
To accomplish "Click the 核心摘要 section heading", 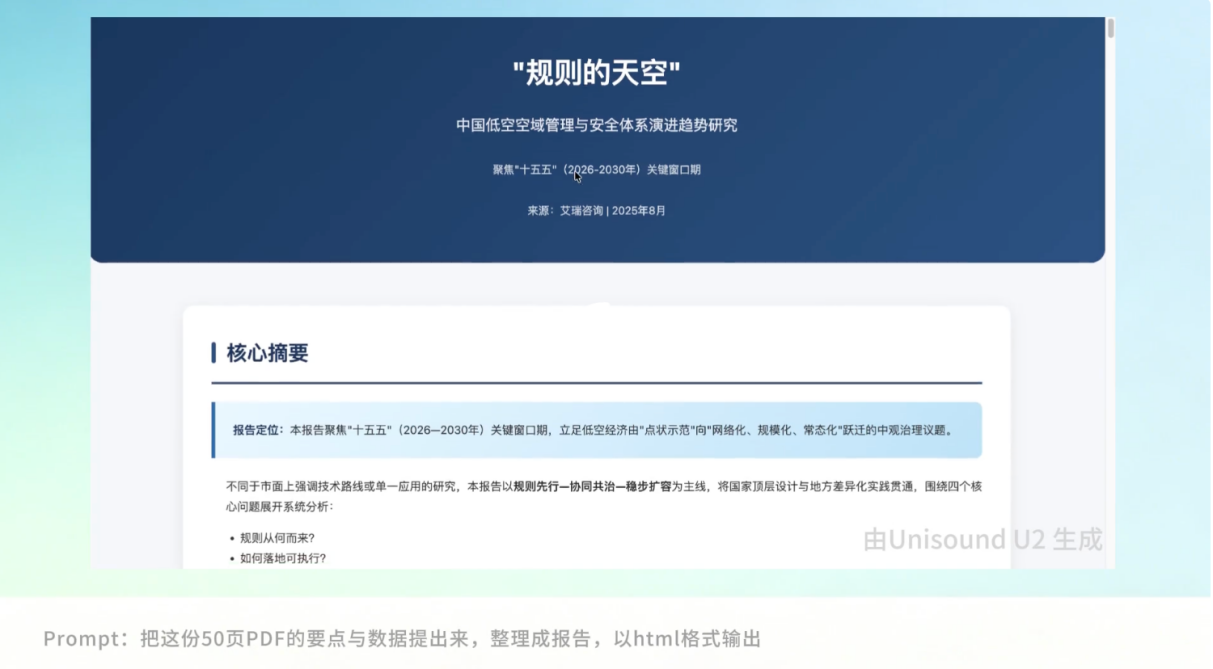I will point(267,353).
